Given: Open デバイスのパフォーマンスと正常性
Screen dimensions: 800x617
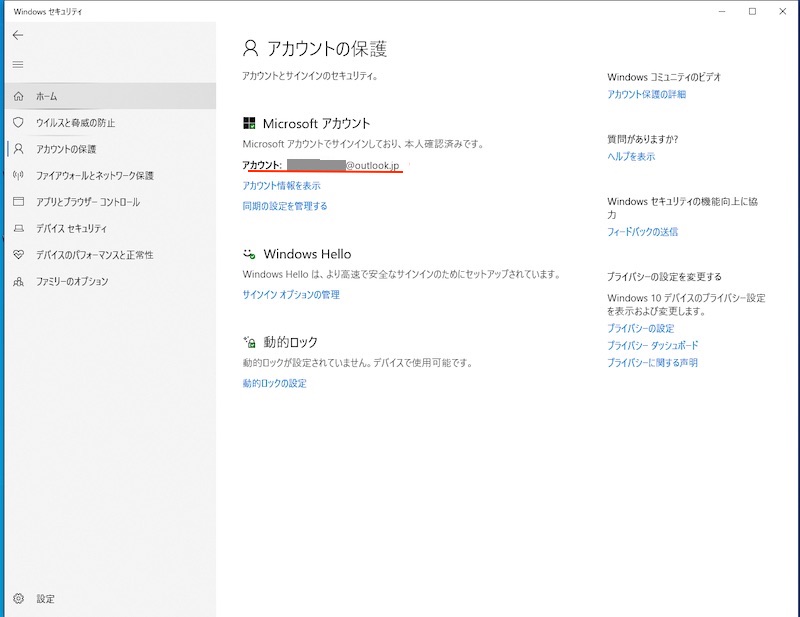Looking at the screenshot, I should pyautogui.click(x=110, y=255).
